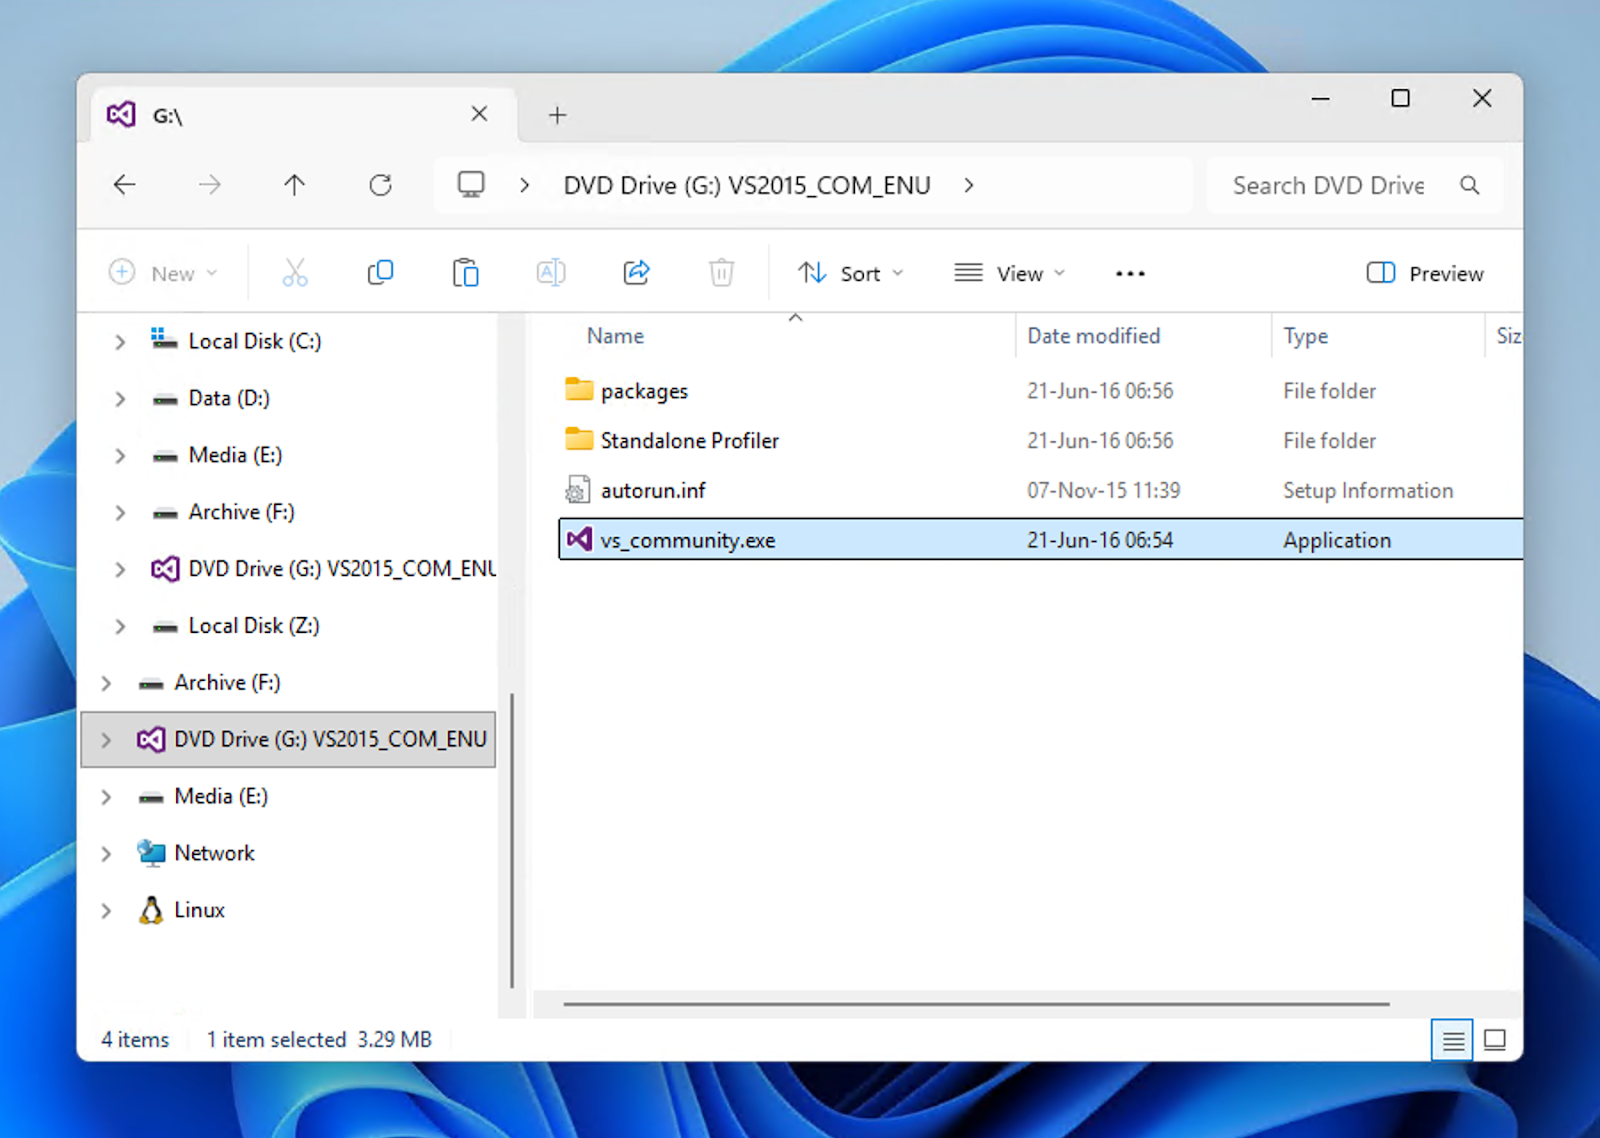Click the Rename icon in toolbar
The width and height of the screenshot is (1600, 1138).
tap(551, 273)
